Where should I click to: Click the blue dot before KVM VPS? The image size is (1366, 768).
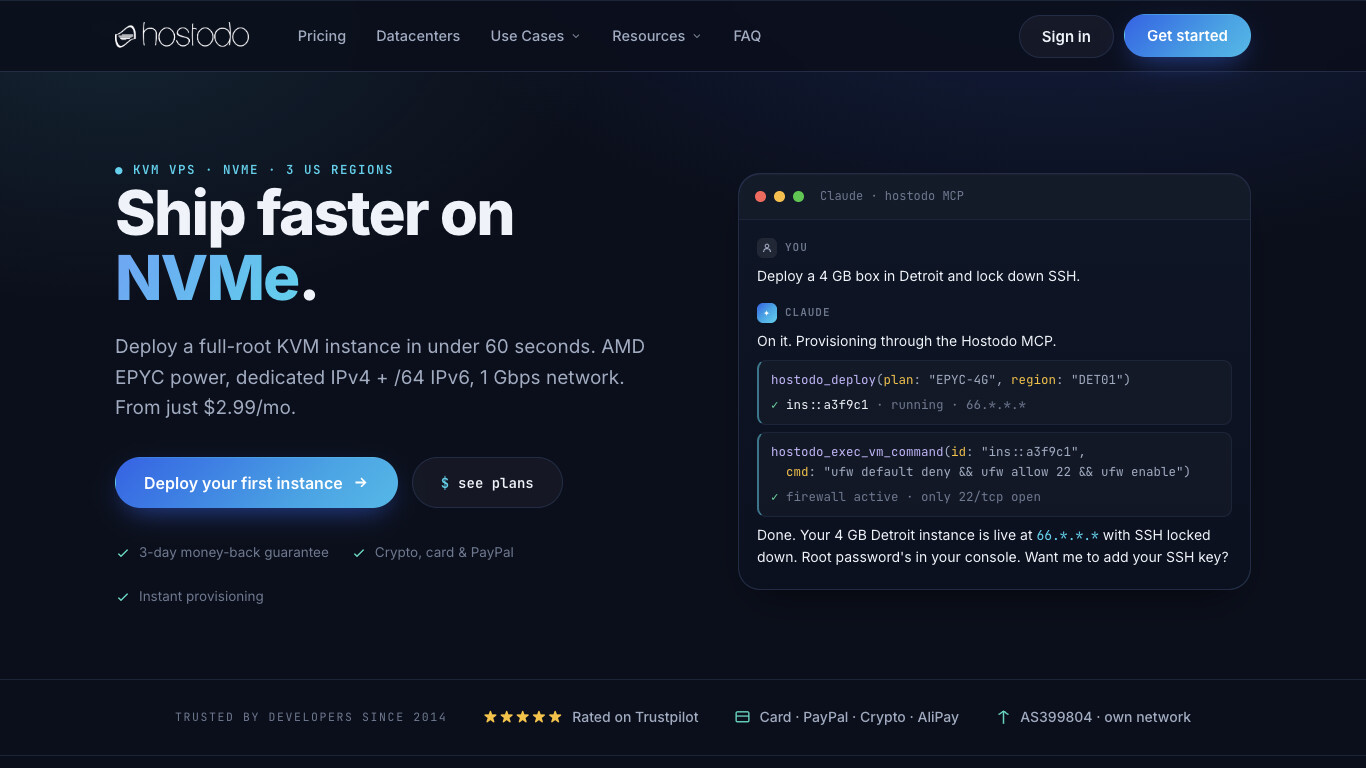pyautogui.click(x=119, y=170)
